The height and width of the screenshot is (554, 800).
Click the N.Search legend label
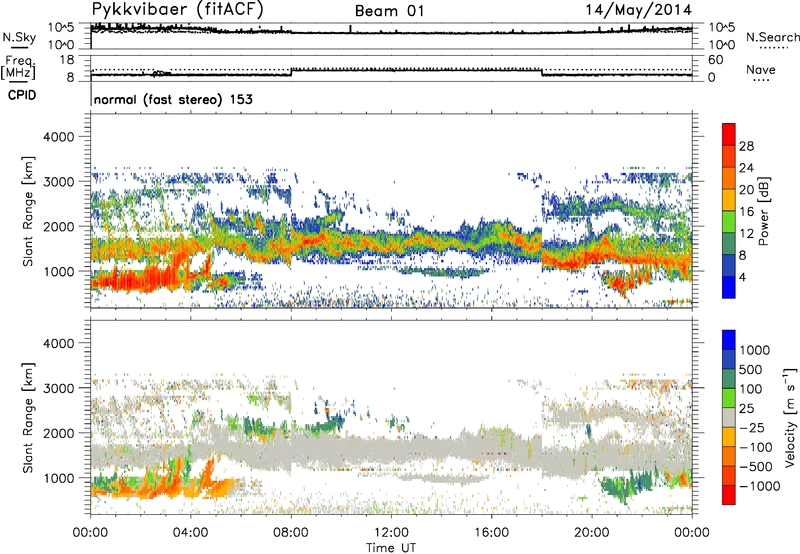(772, 37)
